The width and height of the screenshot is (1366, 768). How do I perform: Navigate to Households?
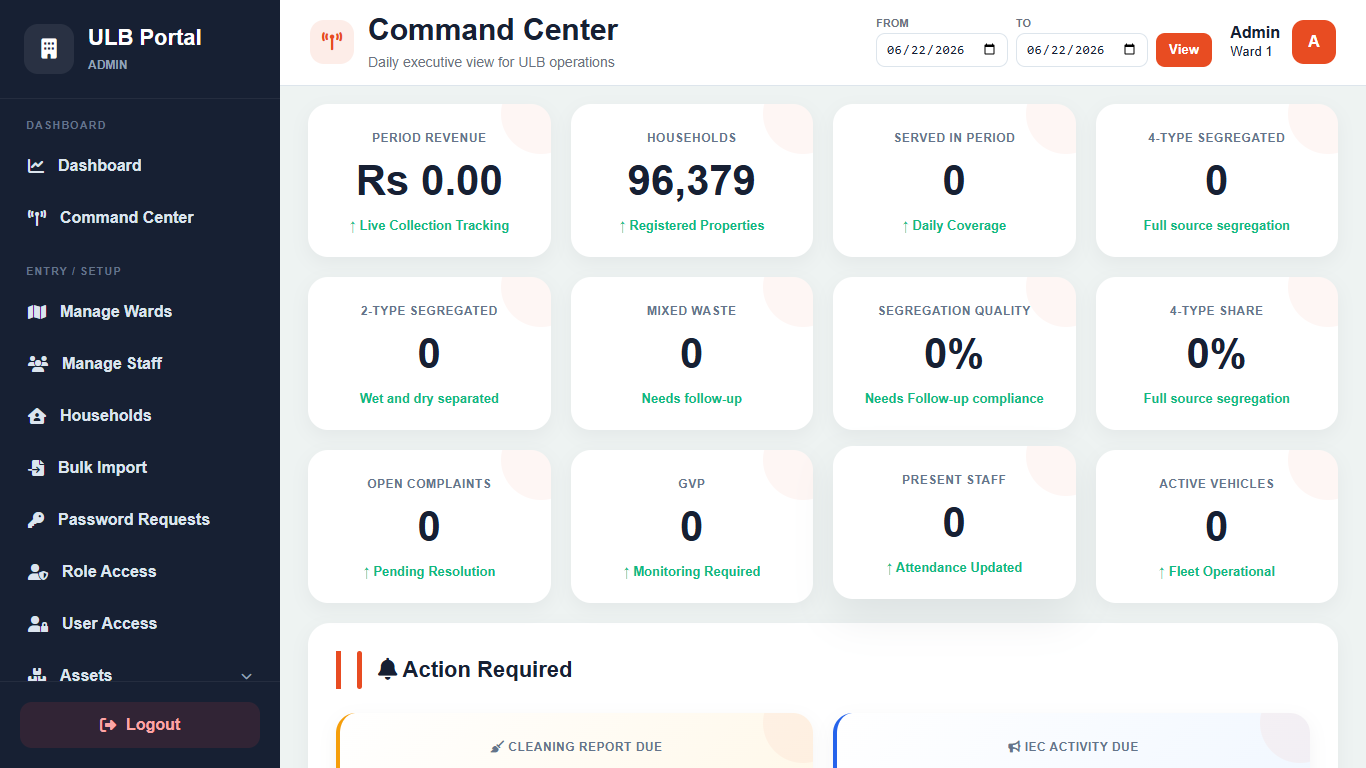(x=140, y=416)
